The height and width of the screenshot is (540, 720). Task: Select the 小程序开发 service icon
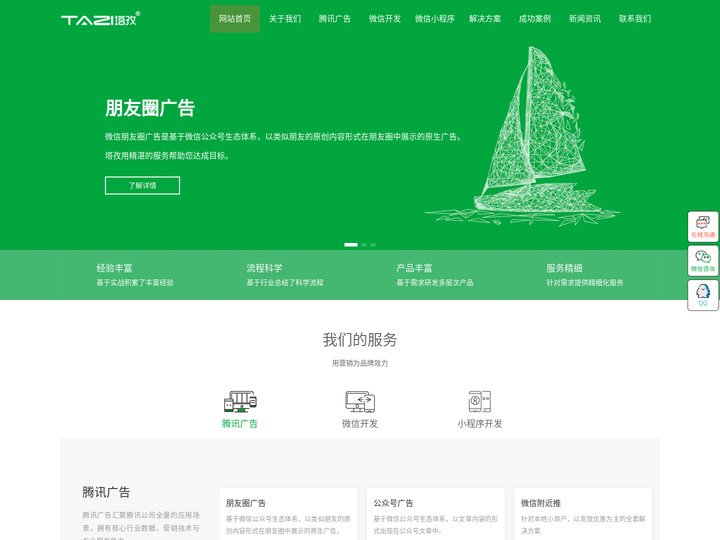click(479, 401)
